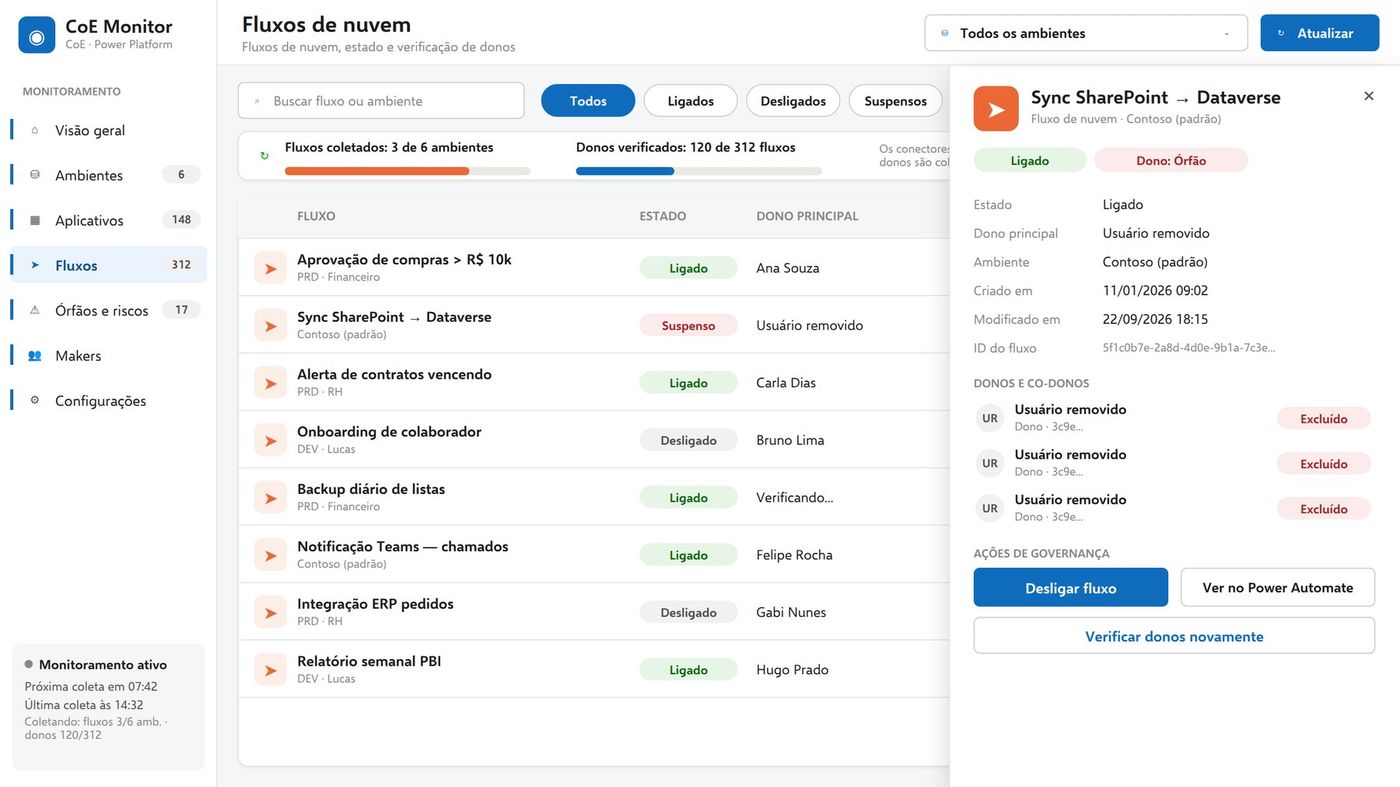1400x787 pixels.
Task: Click UR avatar of second removed owner
Action: [x=990, y=463]
